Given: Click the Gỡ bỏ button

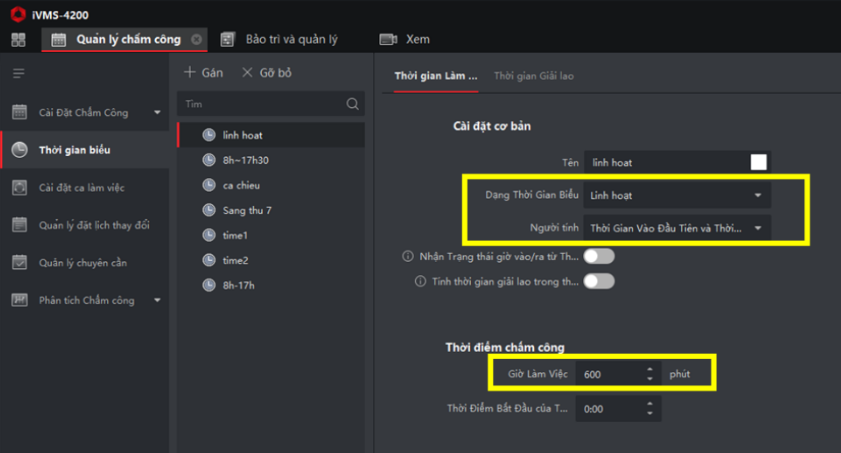Looking at the screenshot, I should [x=267, y=73].
